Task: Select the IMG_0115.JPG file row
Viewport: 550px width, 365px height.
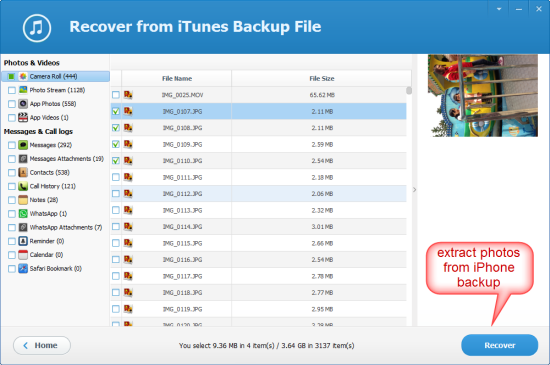Action: (x=259, y=243)
